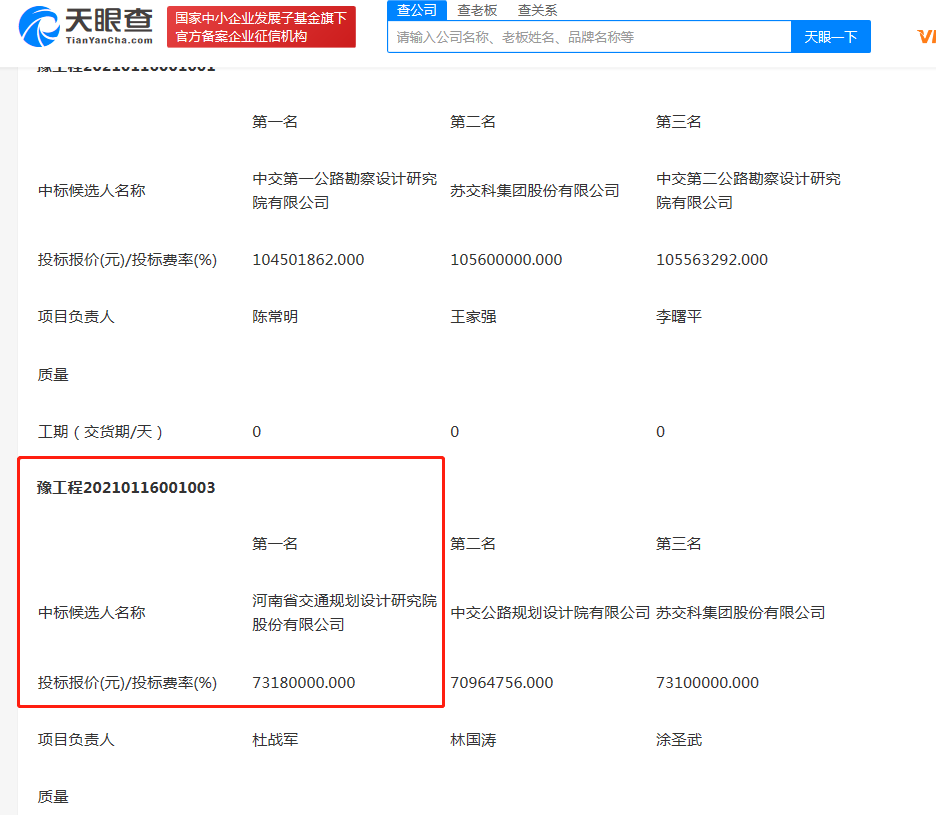
Task: Open the TianYanCha logo homepage
Action: (x=86, y=27)
